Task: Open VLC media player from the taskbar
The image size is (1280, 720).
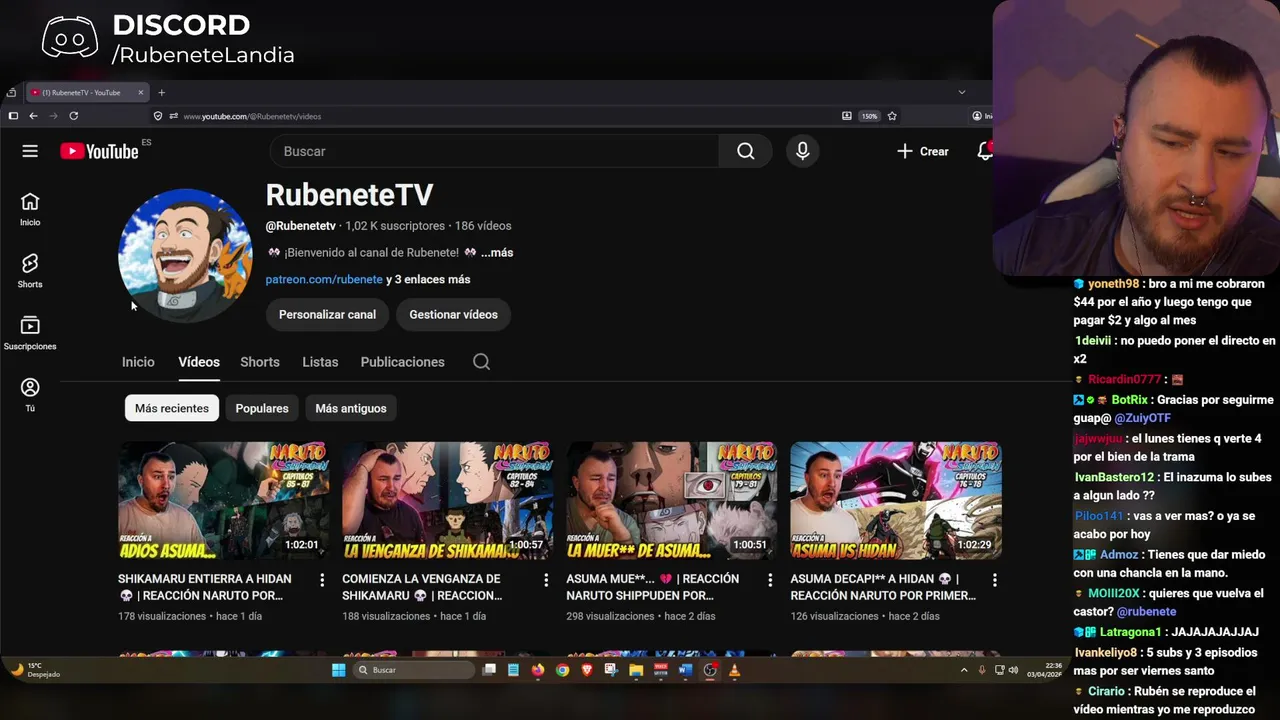Action: tap(734, 670)
